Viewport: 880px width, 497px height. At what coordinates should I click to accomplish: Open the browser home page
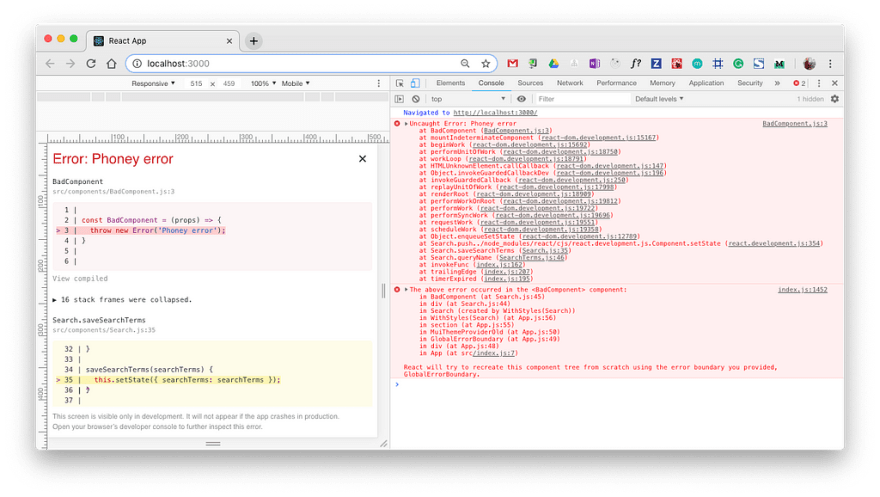coord(111,63)
